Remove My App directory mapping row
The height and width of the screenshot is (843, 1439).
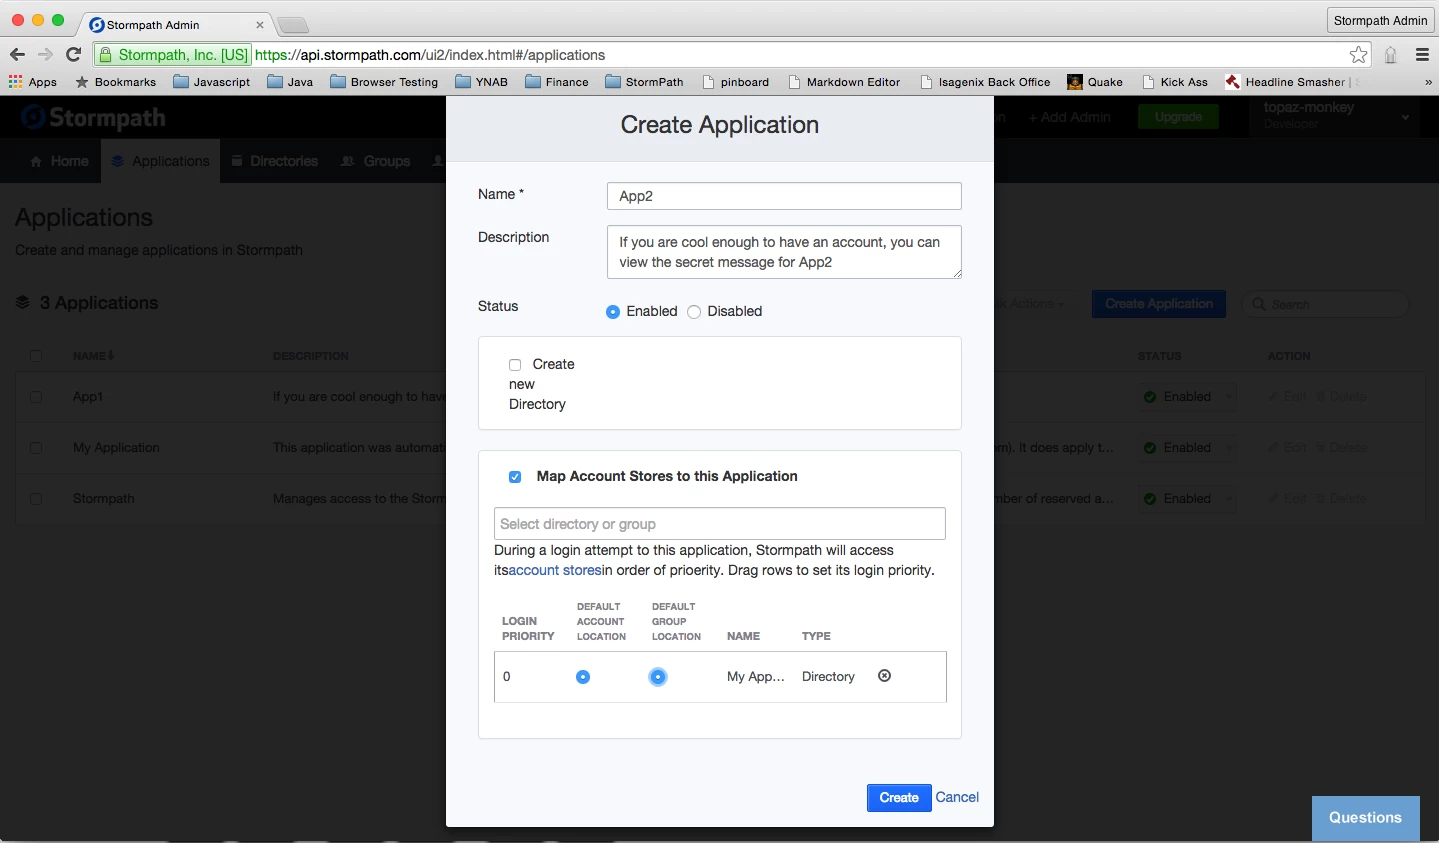pos(884,676)
